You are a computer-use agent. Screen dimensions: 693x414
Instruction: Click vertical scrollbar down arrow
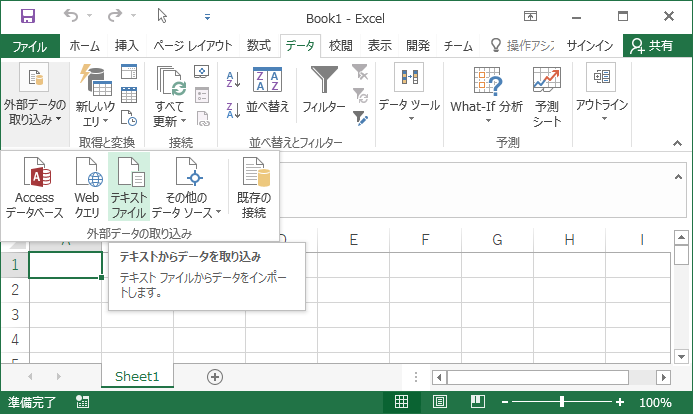681,356
